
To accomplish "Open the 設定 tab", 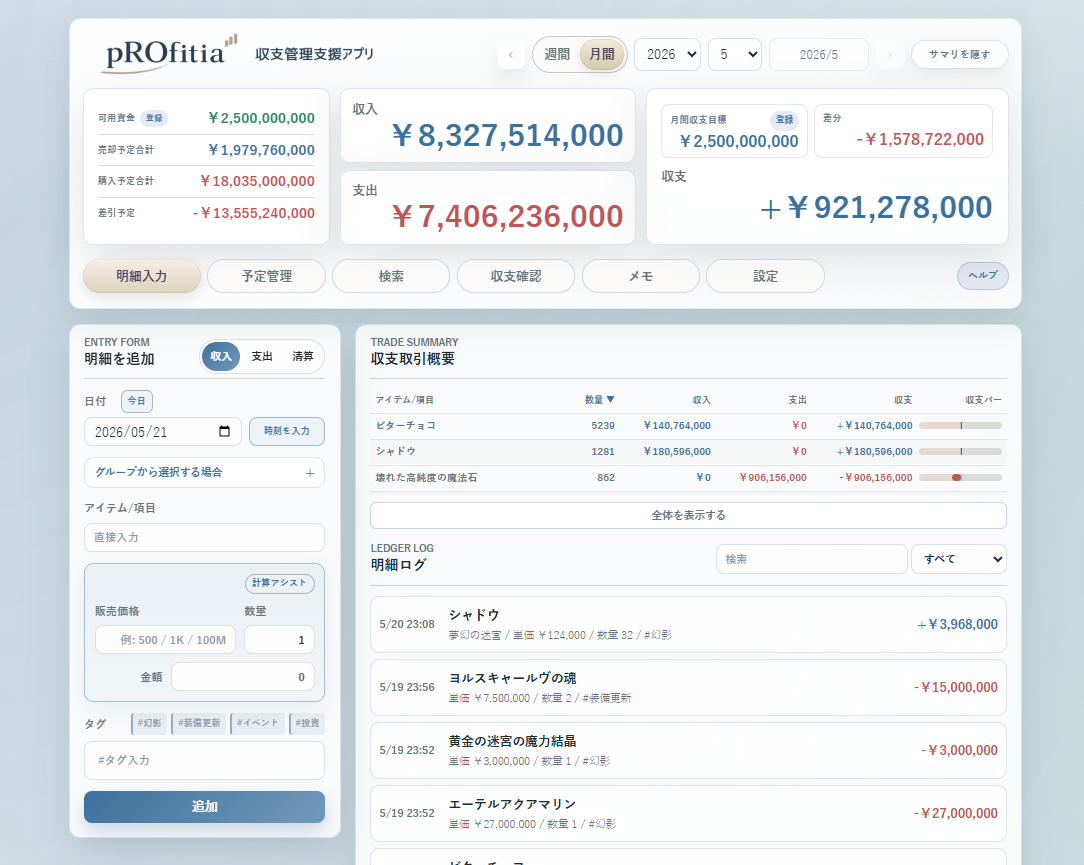I will tap(765, 276).
